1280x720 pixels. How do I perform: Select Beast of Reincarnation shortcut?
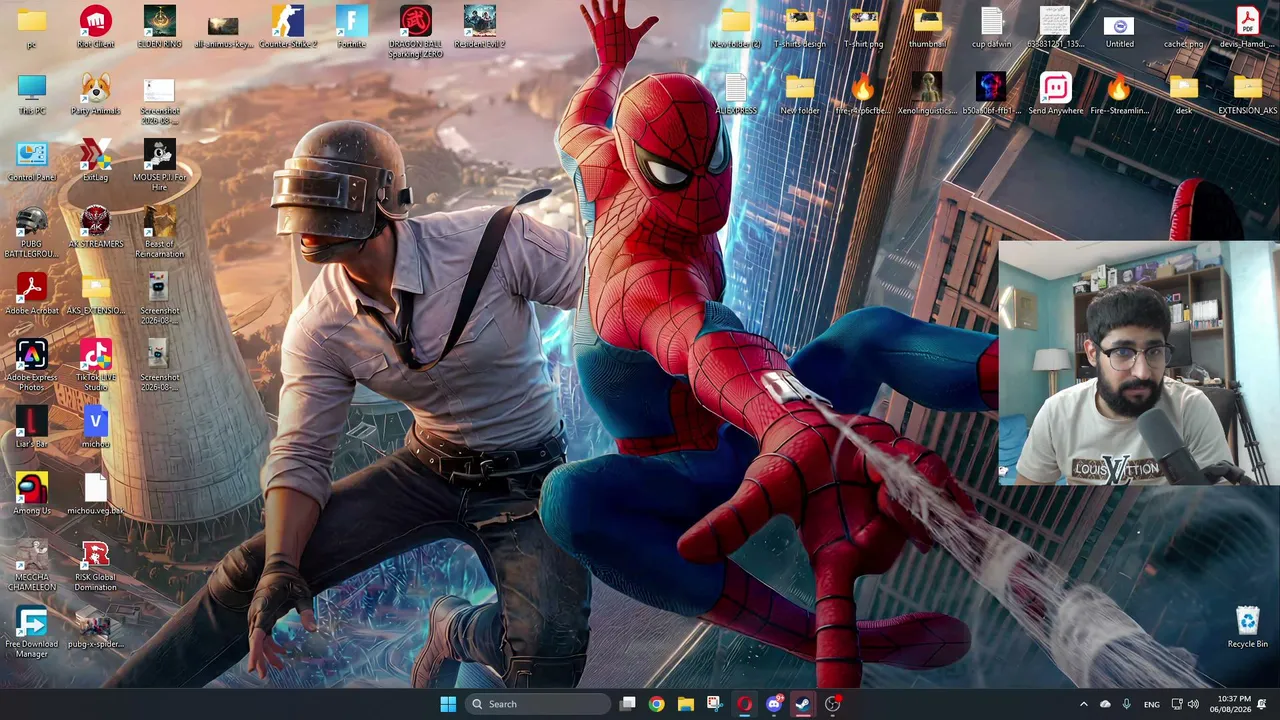(x=159, y=233)
